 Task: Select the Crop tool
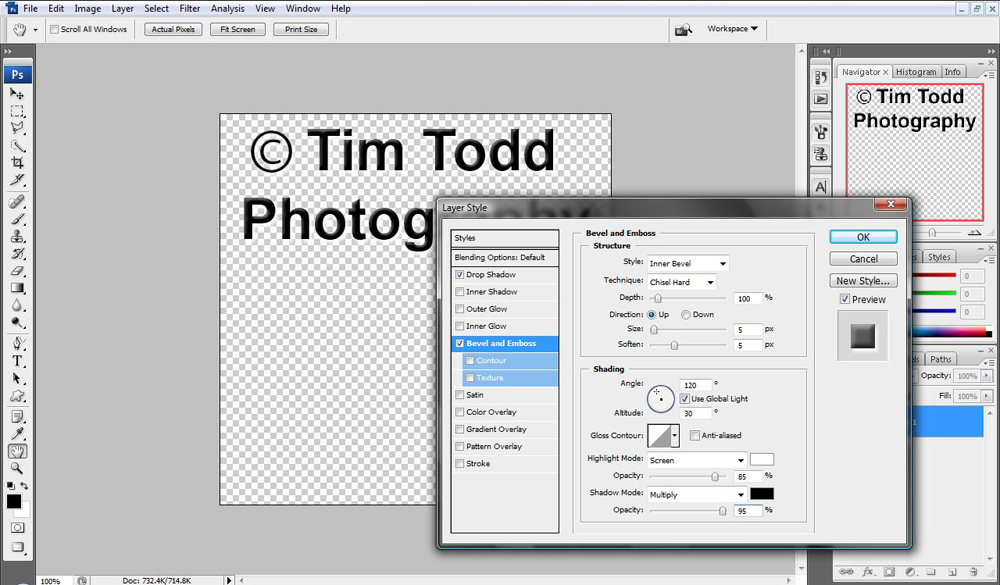[17, 163]
